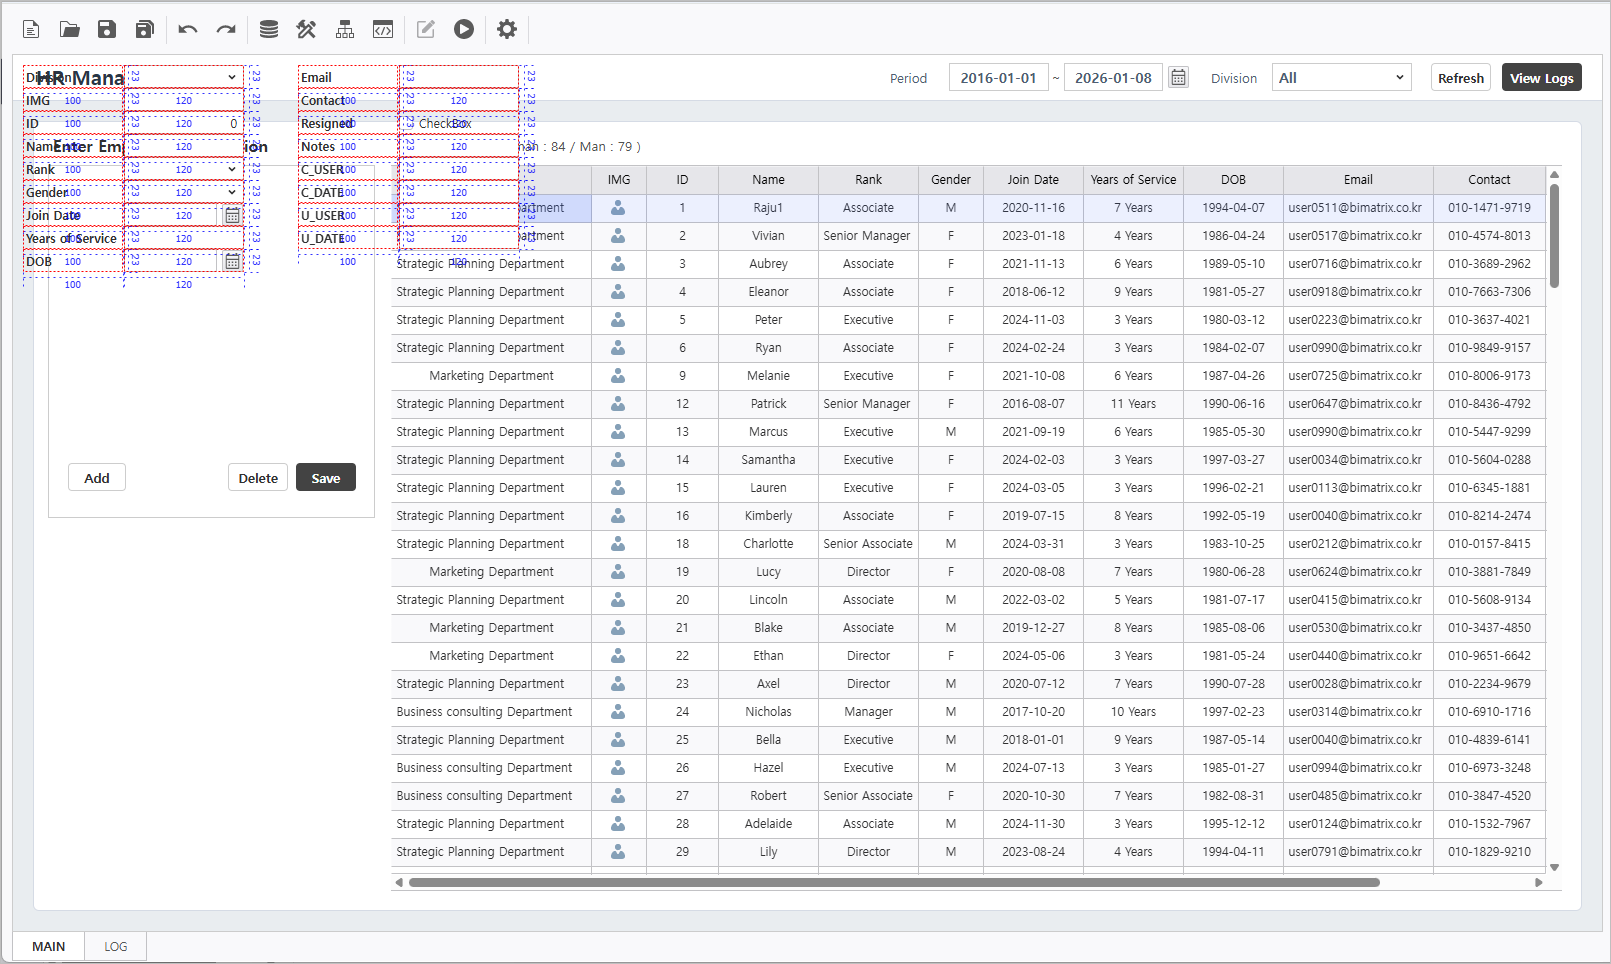
Task: Switch to the LOG tab
Action: pos(116,946)
